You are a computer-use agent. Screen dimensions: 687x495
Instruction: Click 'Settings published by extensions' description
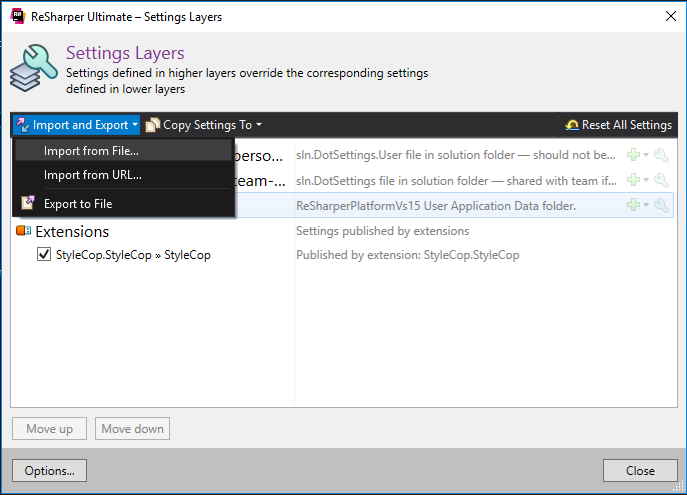(382, 231)
